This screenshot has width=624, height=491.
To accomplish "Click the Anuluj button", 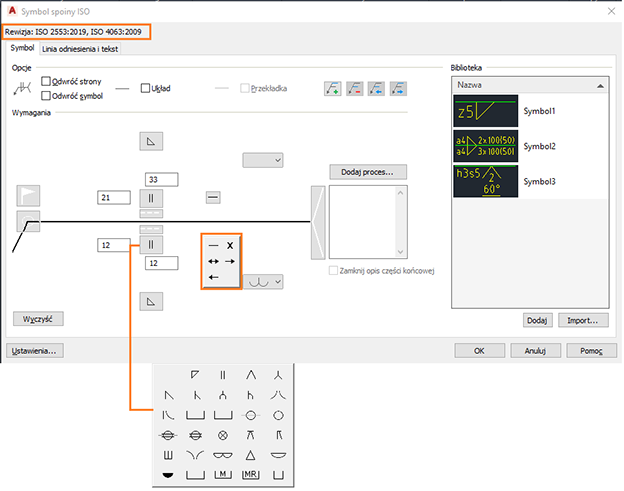I will click(x=536, y=351).
